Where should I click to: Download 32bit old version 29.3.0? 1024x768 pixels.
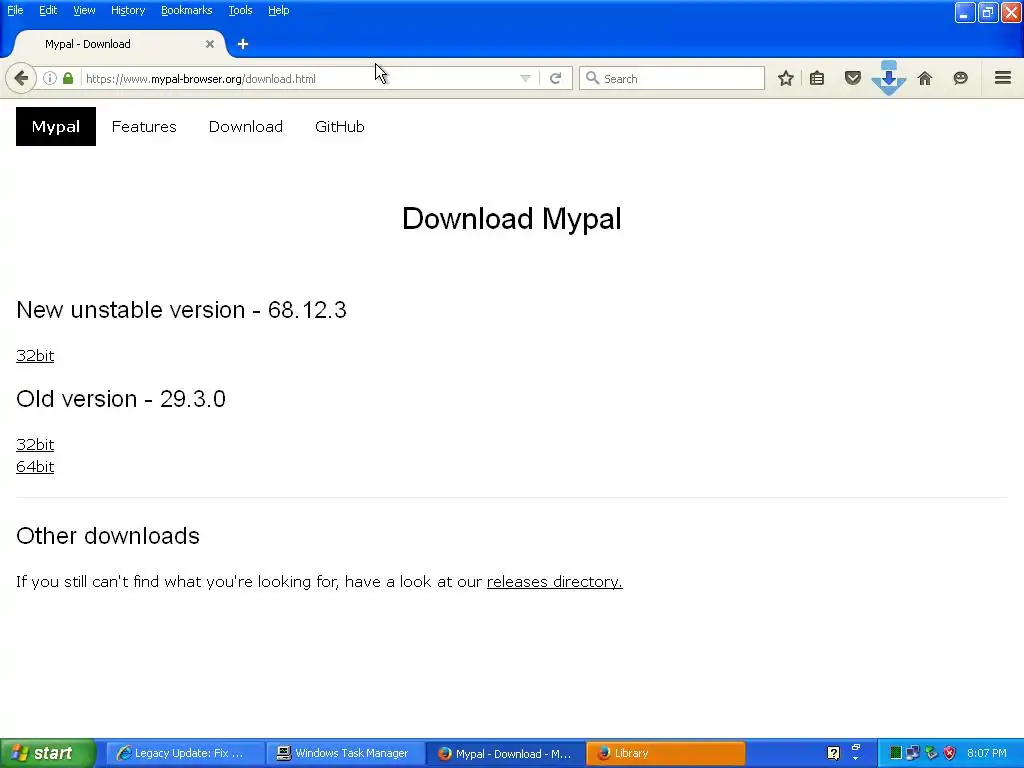click(35, 444)
